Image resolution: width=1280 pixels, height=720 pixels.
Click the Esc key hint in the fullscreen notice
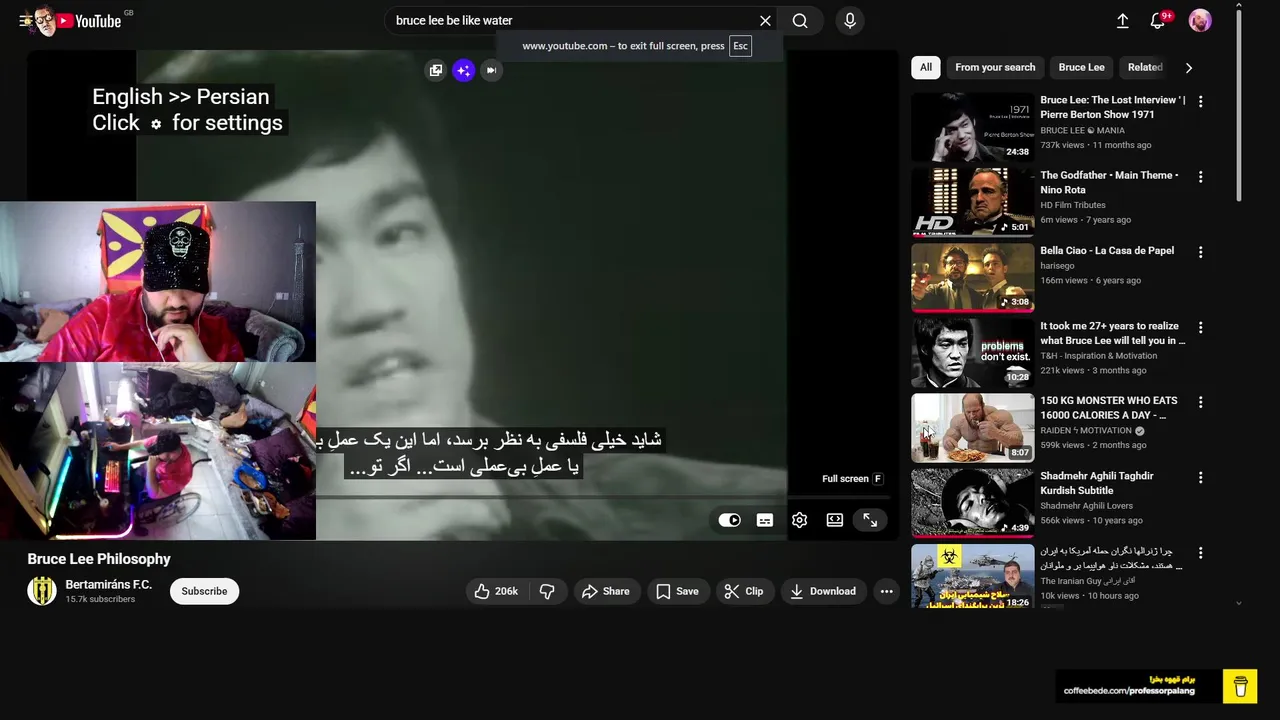[740, 46]
